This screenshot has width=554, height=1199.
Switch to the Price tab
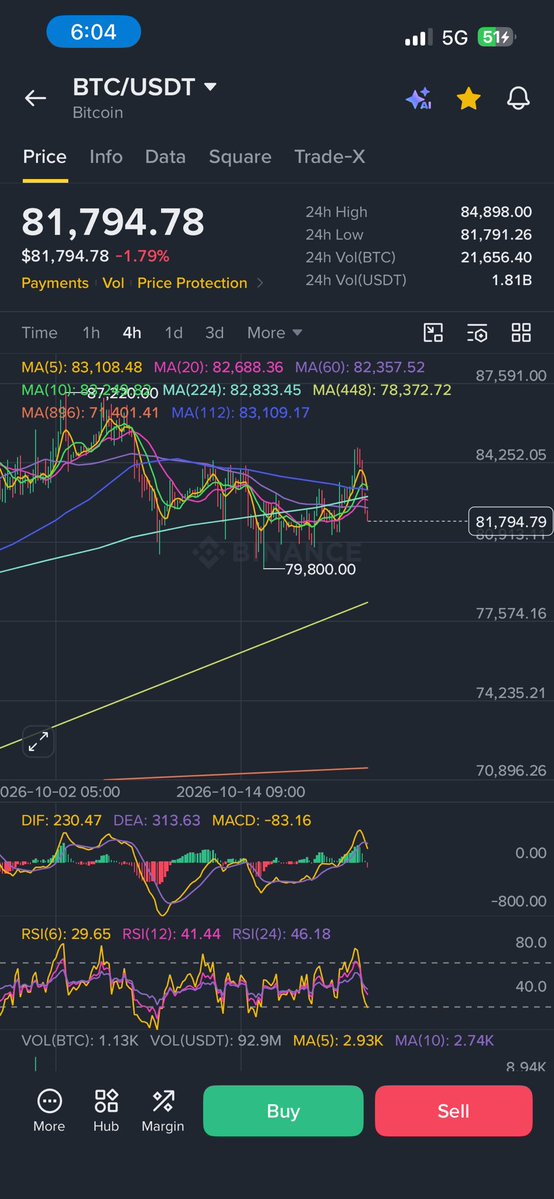44,157
